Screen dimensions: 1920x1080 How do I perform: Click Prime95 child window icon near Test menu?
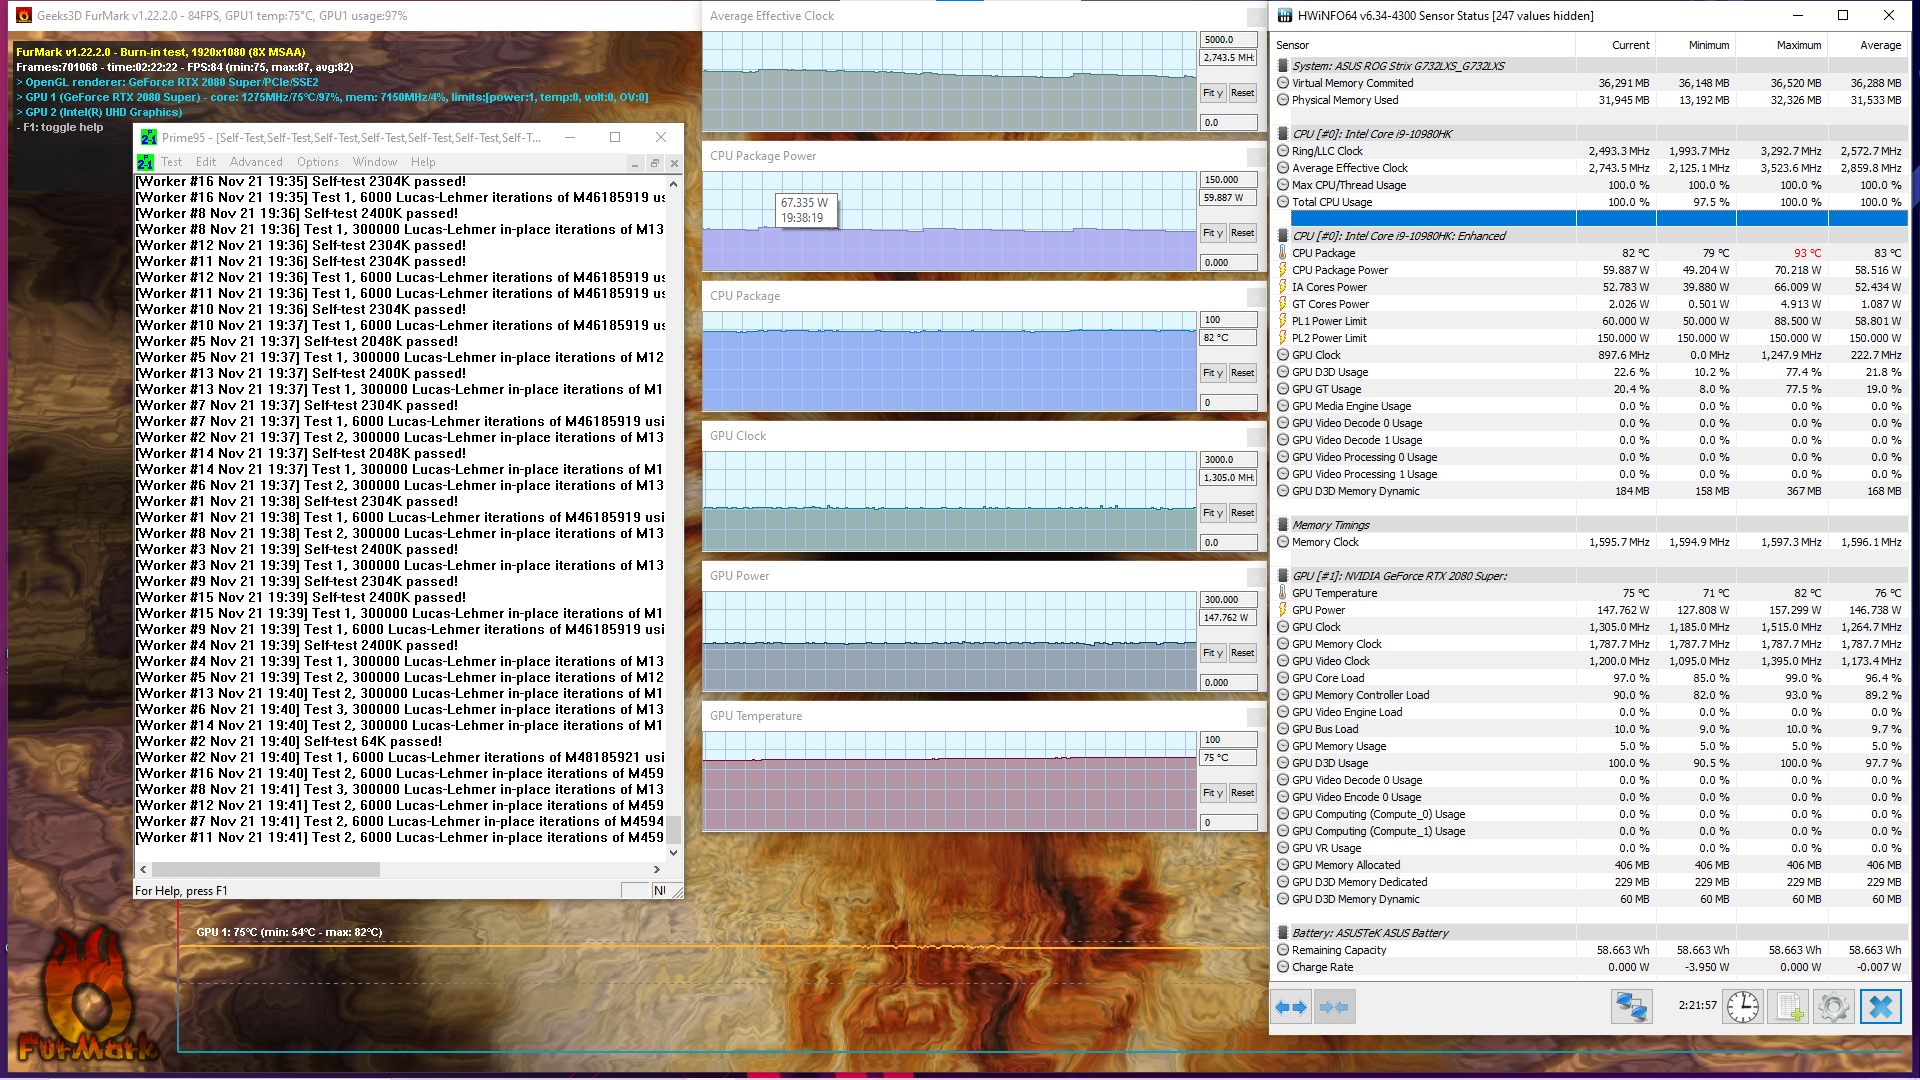(145, 162)
